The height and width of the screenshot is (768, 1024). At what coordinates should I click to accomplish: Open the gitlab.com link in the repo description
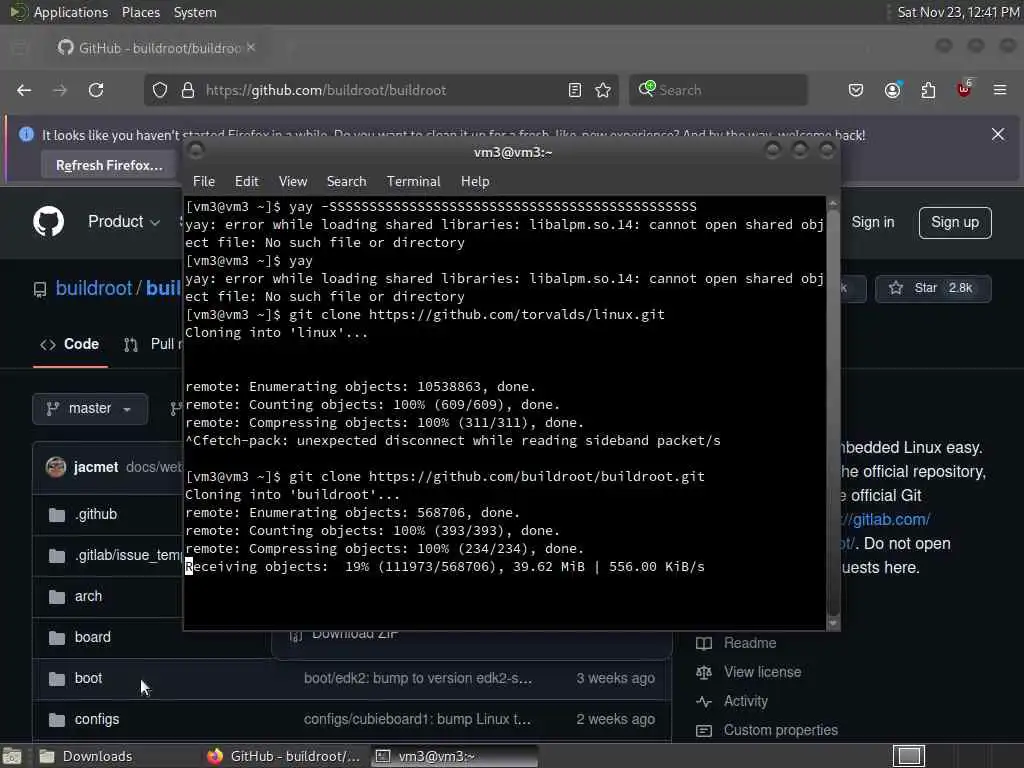[886, 520]
